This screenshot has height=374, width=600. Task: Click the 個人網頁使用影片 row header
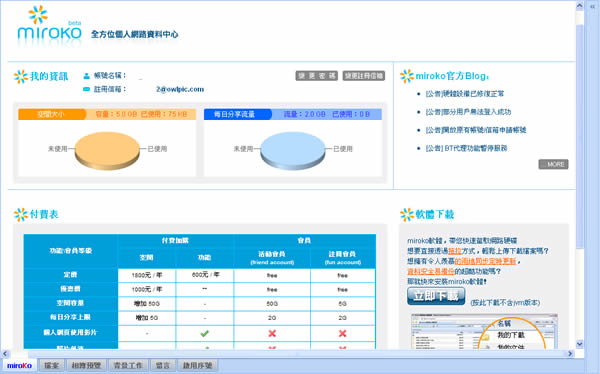click(70, 332)
